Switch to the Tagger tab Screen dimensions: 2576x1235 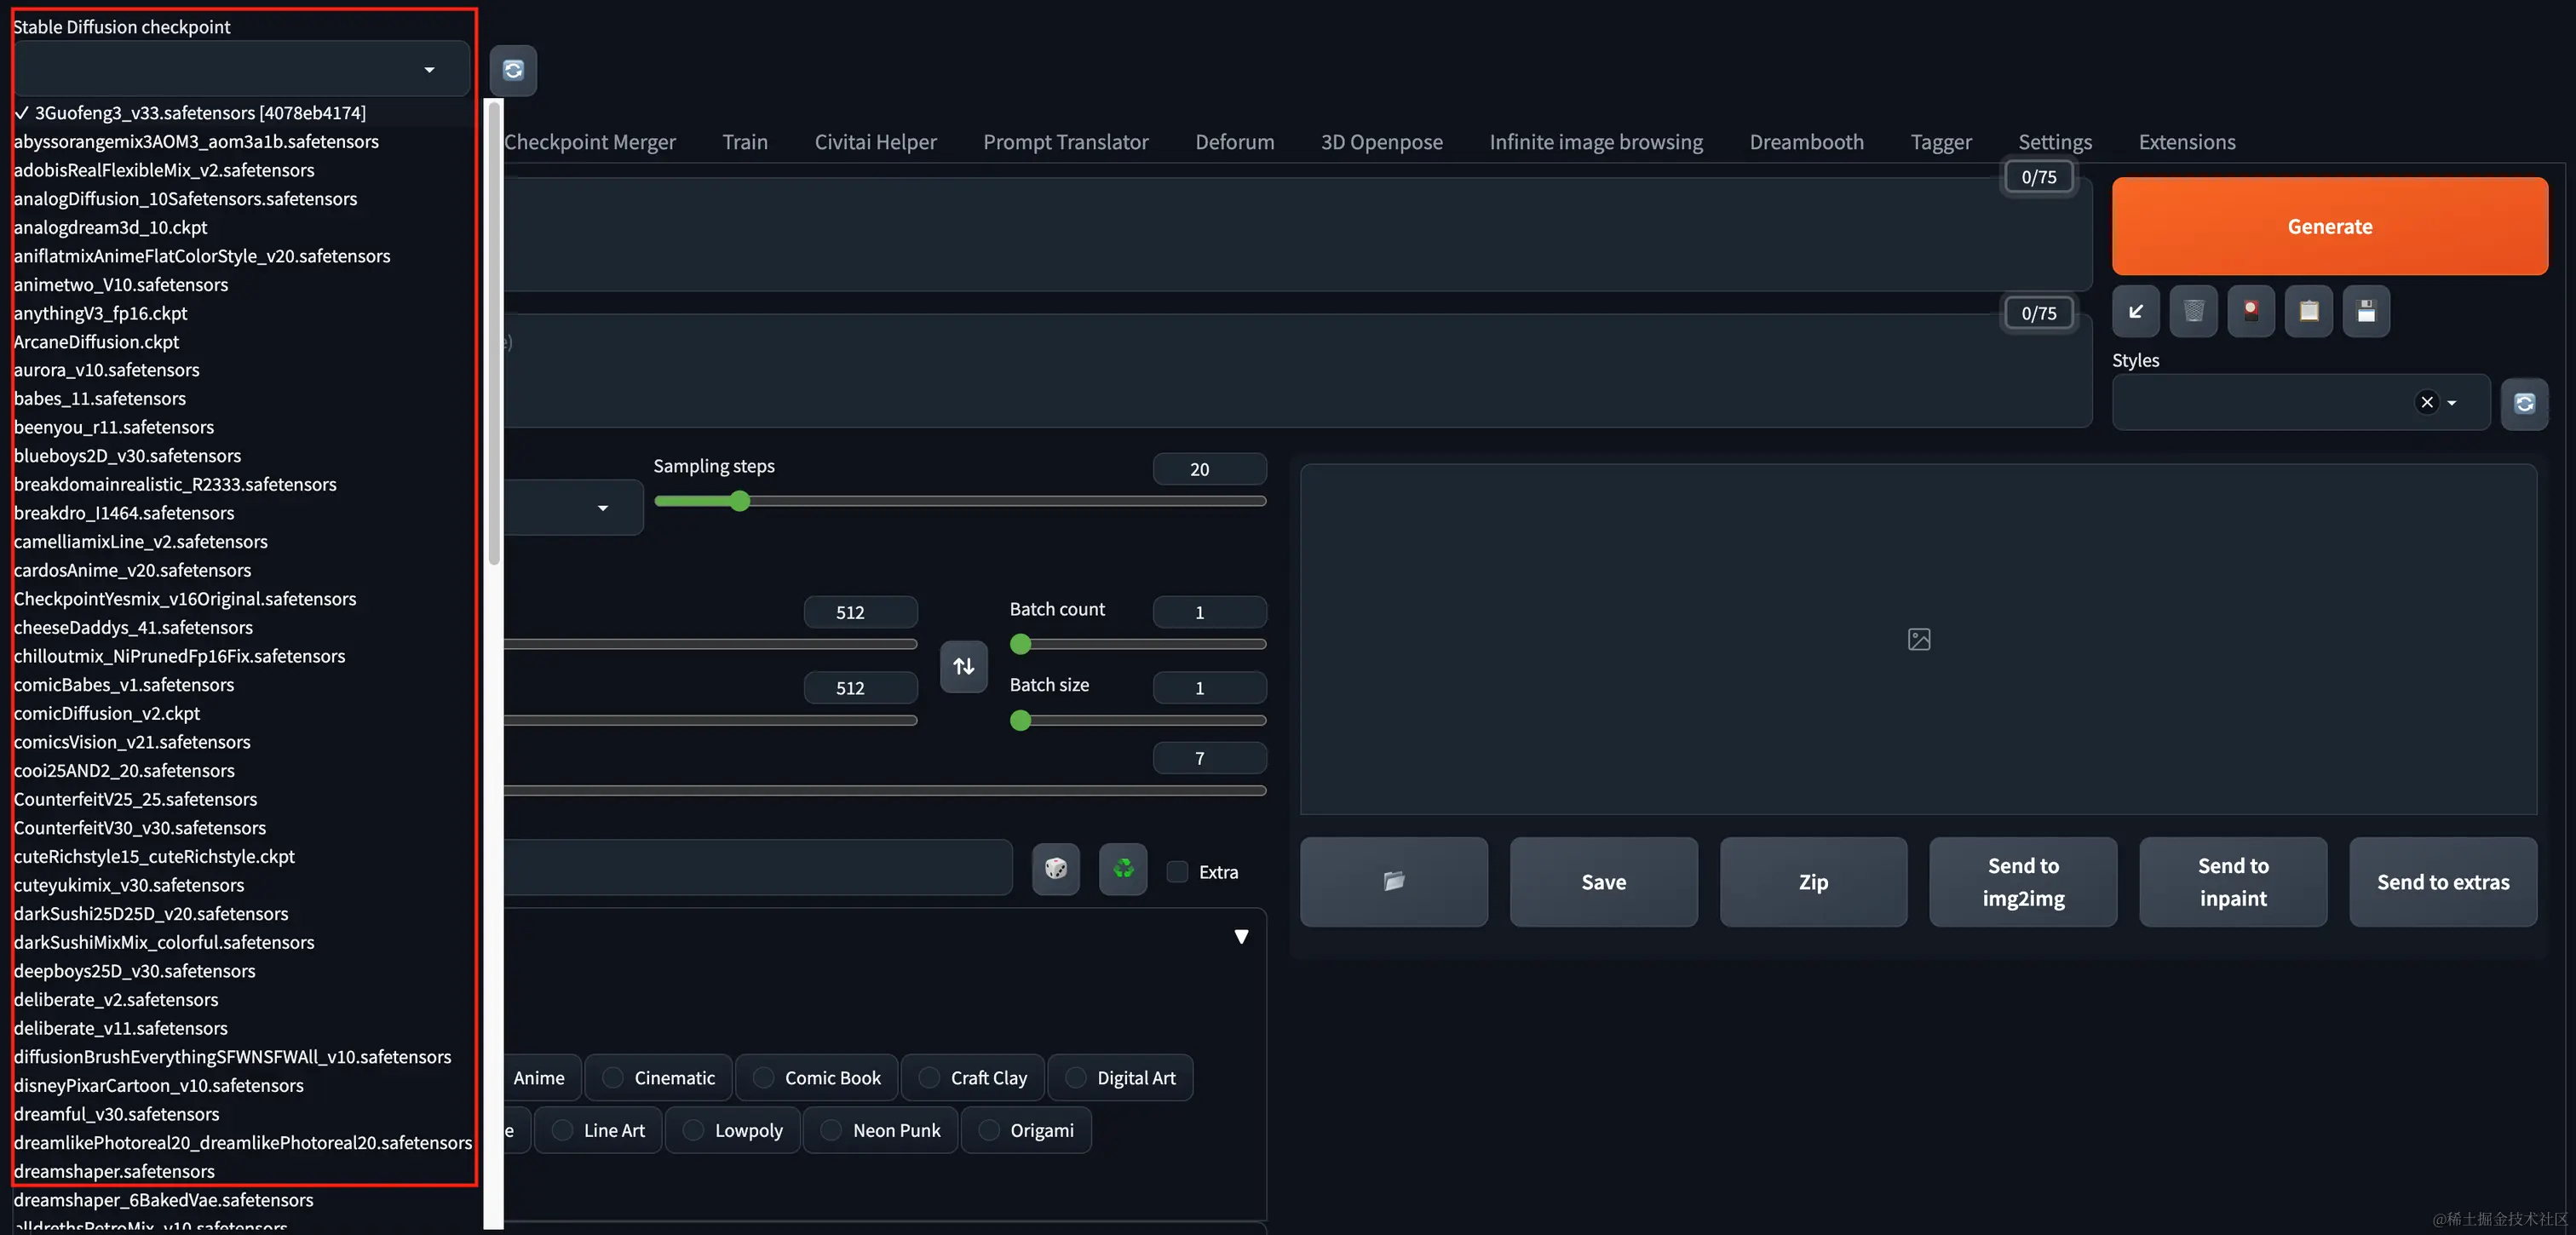click(x=1940, y=142)
